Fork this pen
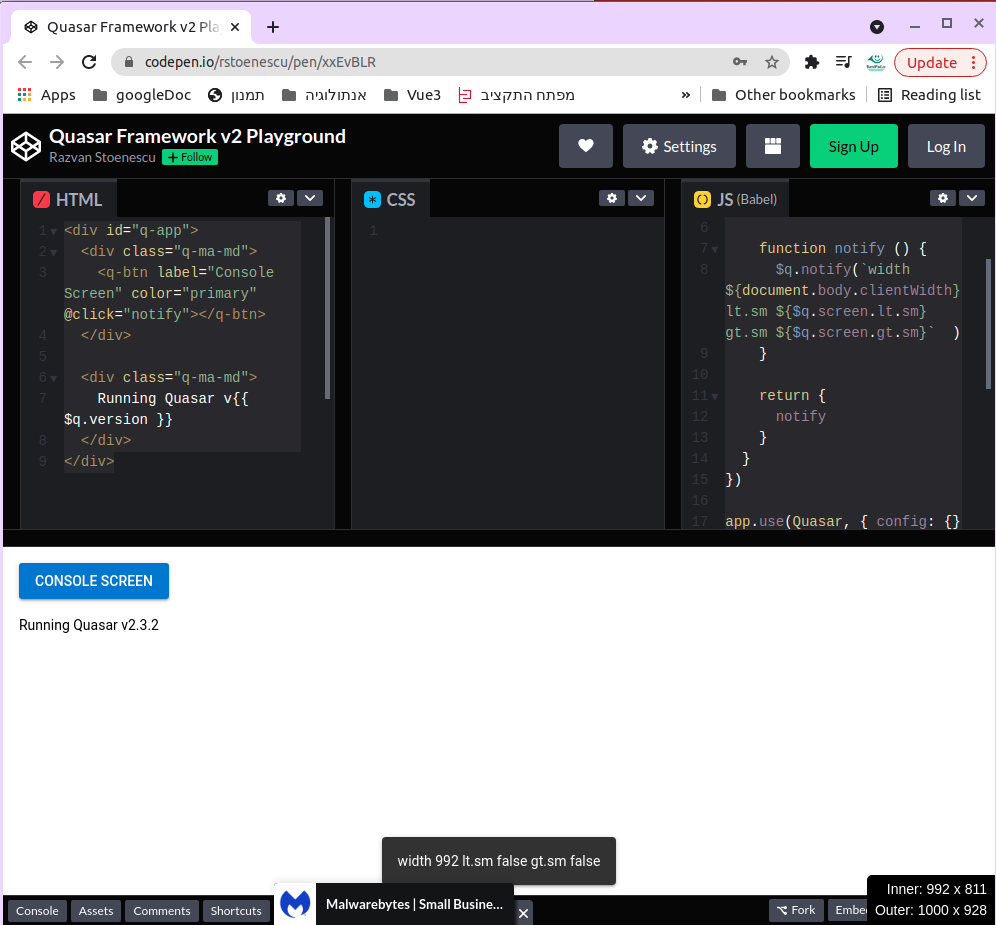This screenshot has width=996, height=925. click(x=797, y=910)
